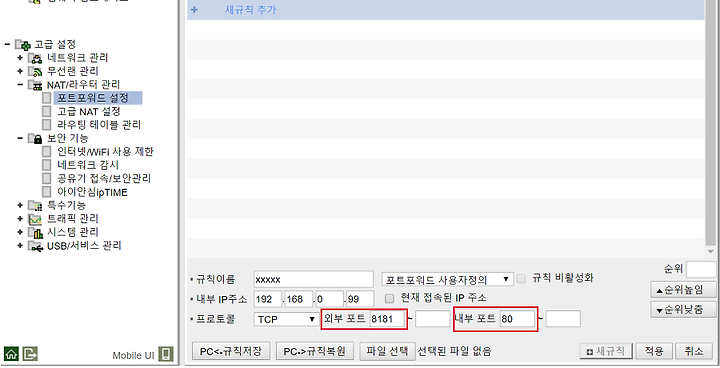Image resolution: width=720 pixels, height=368 pixels.
Task: Click 순위높임 button
Action: [x=683, y=290]
